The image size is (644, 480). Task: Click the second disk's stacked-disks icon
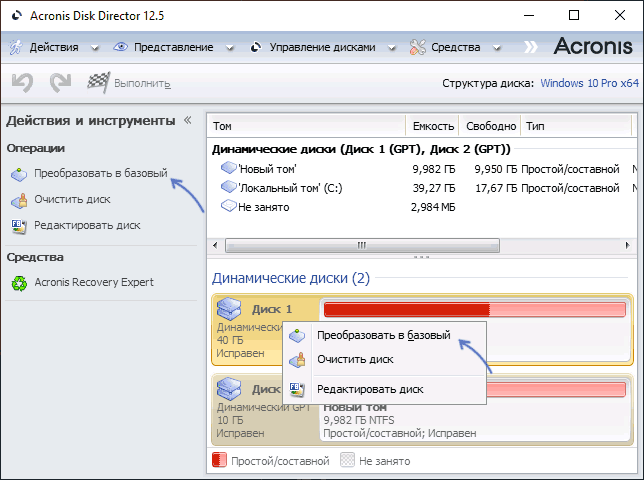(x=229, y=388)
